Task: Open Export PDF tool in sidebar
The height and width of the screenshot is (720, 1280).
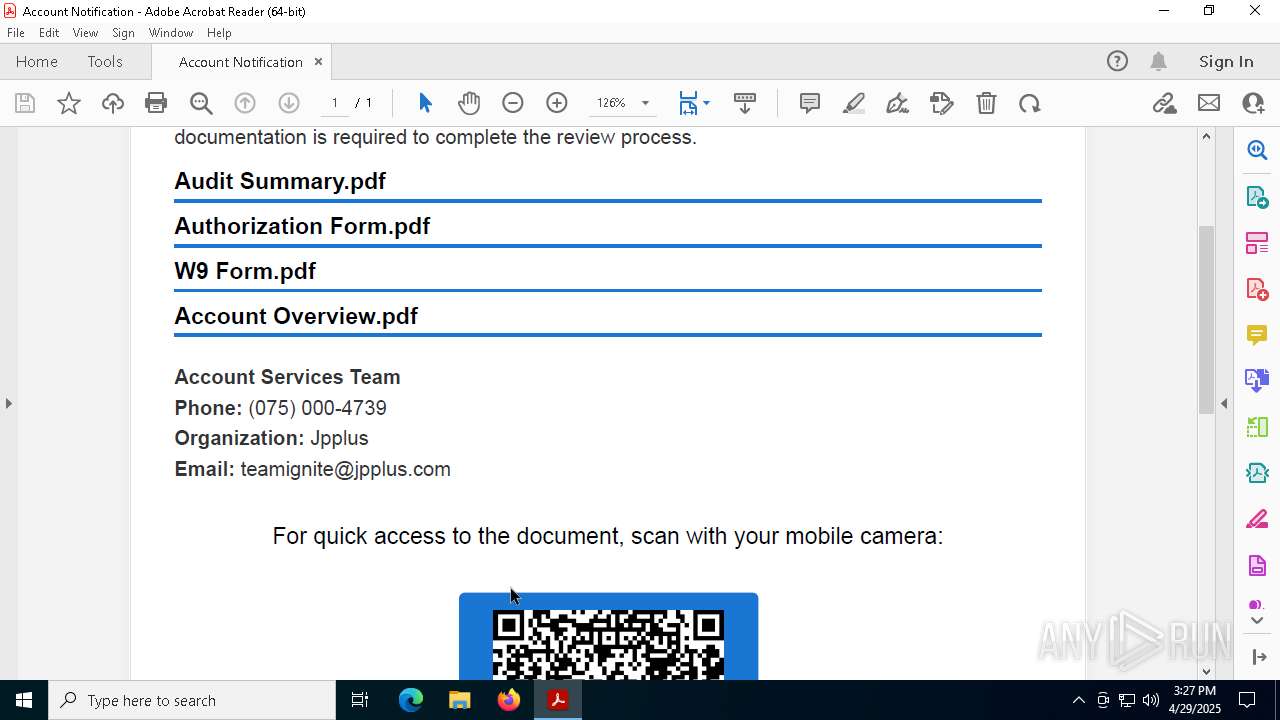Action: (x=1257, y=197)
